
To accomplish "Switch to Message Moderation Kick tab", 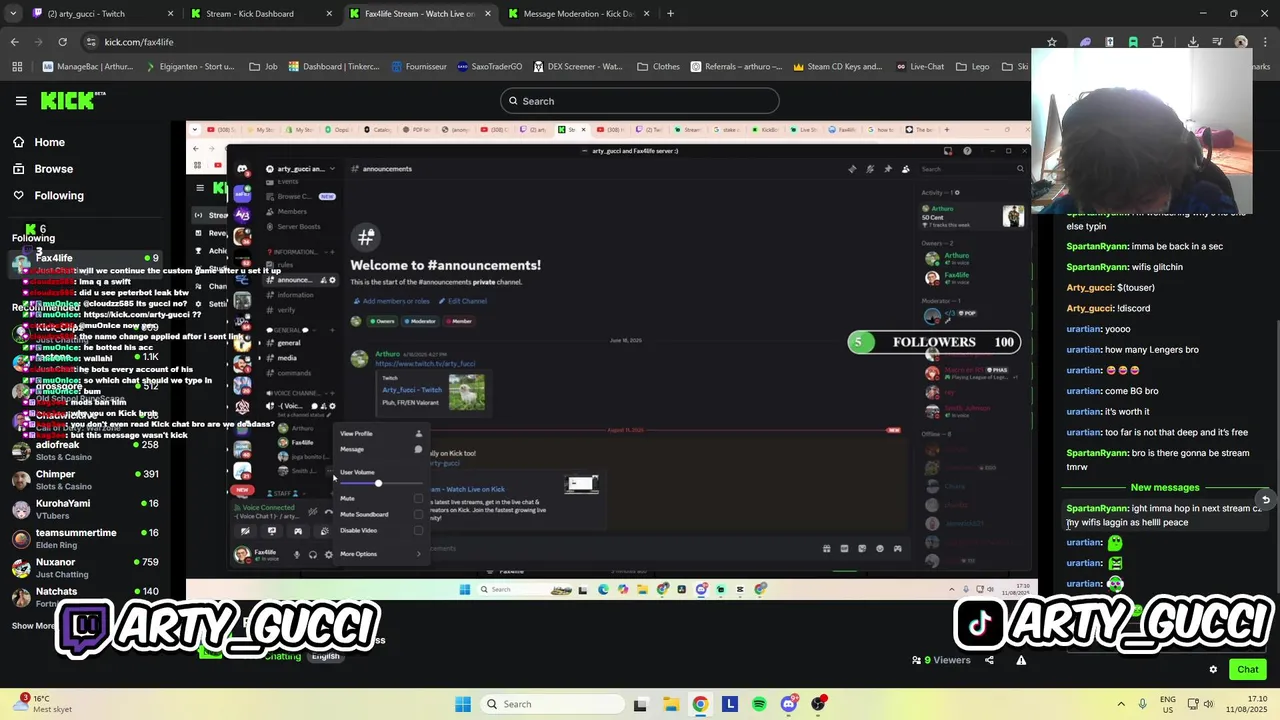I will click(x=578, y=14).
